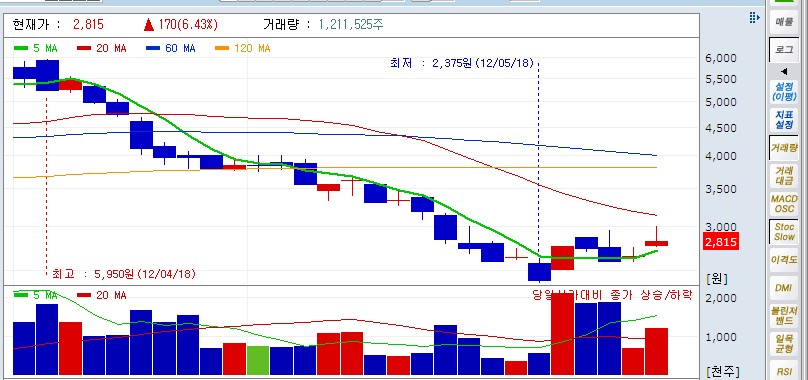
Task: Select the RSI indicator
Action: 784,370
